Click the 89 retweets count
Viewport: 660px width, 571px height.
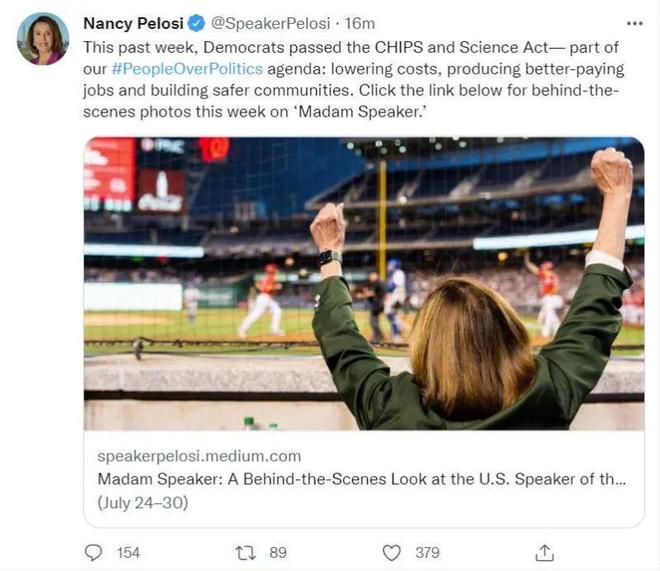[x=278, y=552]
